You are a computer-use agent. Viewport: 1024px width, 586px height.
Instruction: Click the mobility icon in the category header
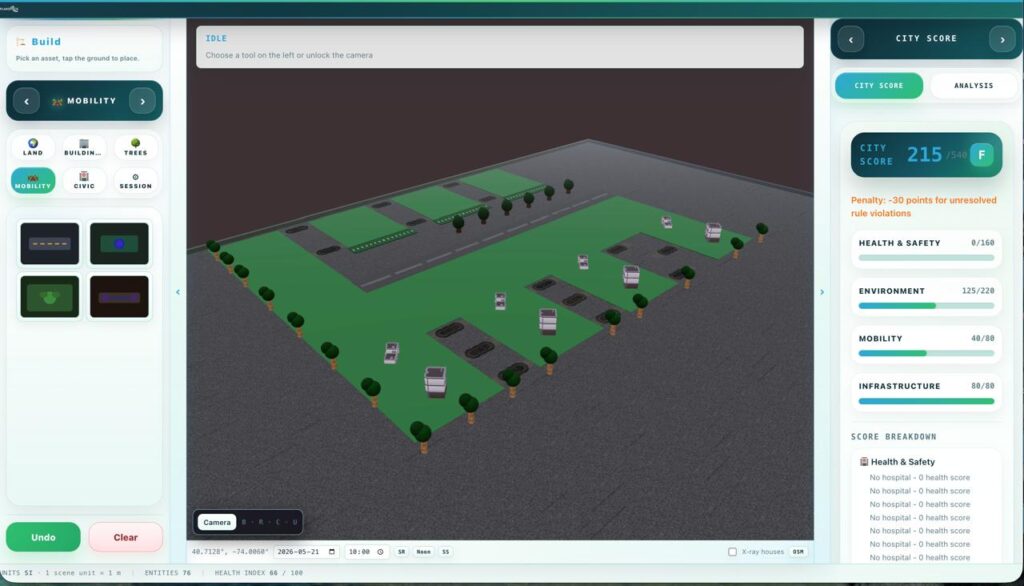(x=57, y=101)
